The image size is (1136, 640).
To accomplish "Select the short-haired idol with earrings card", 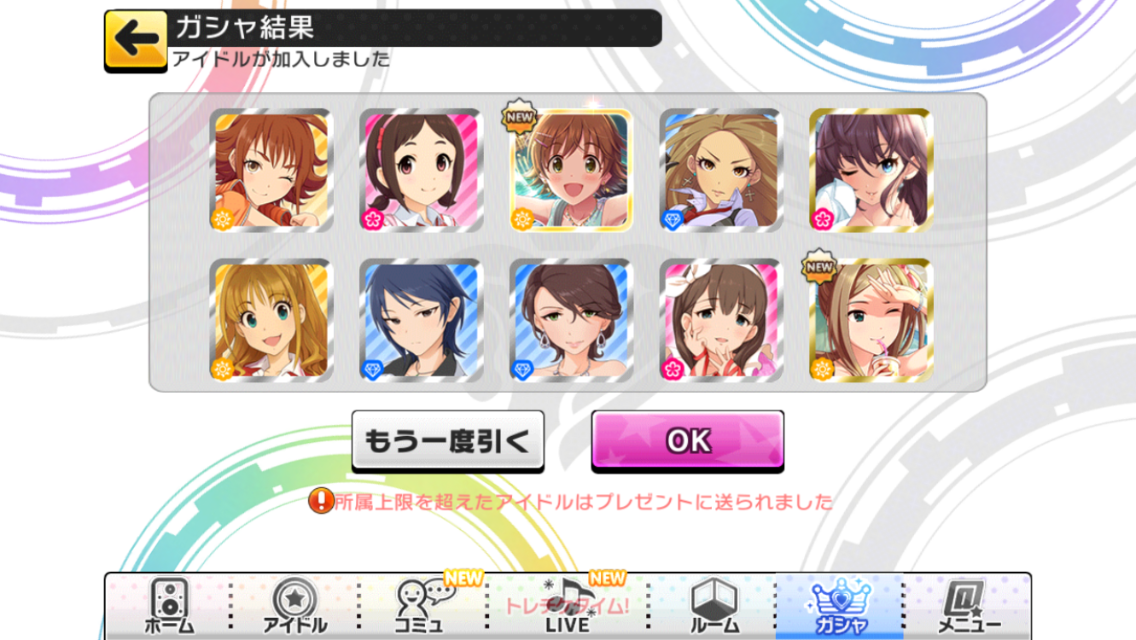I will coord(571,320).
